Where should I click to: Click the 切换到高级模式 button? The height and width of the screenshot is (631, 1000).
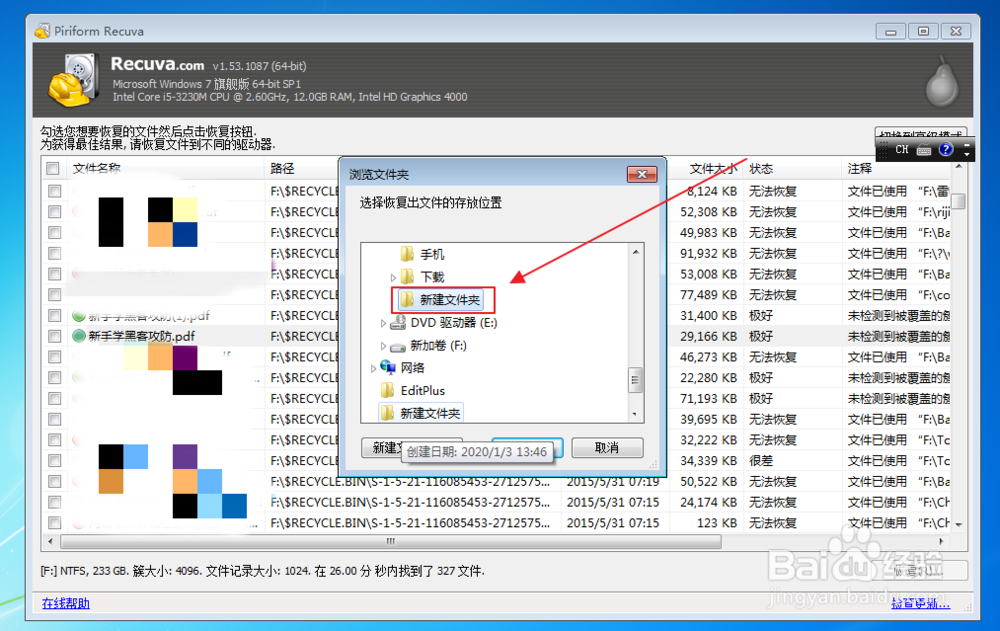[920, 133]
